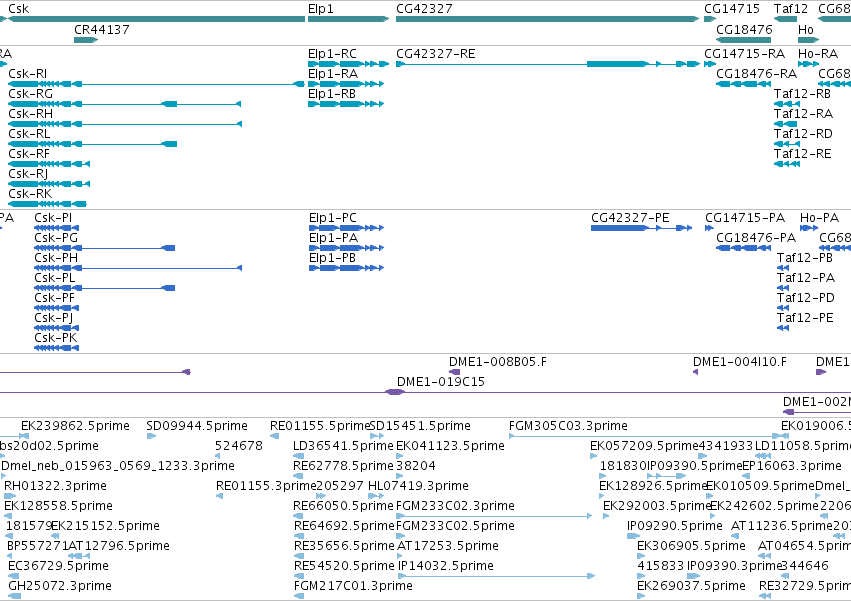Click the IP14032.5prime EST label
851x601 pixels.
coord(446,566)
